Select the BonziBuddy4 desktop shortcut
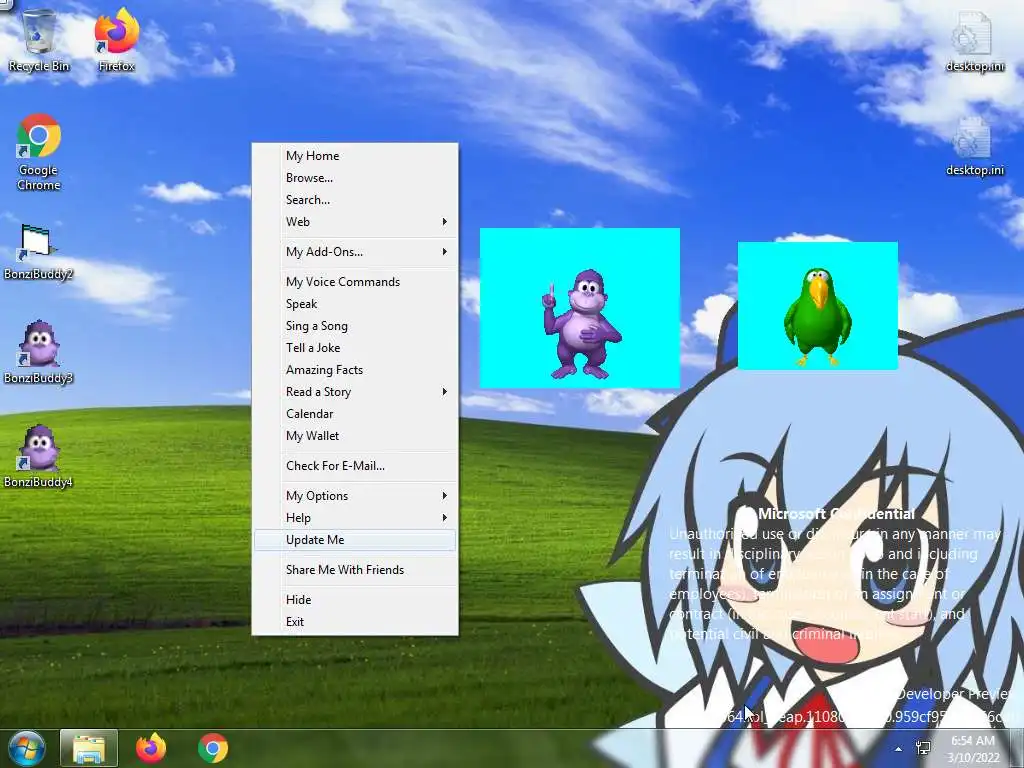The width and height of the screenshot is (1024, 768). coord(39,456)
